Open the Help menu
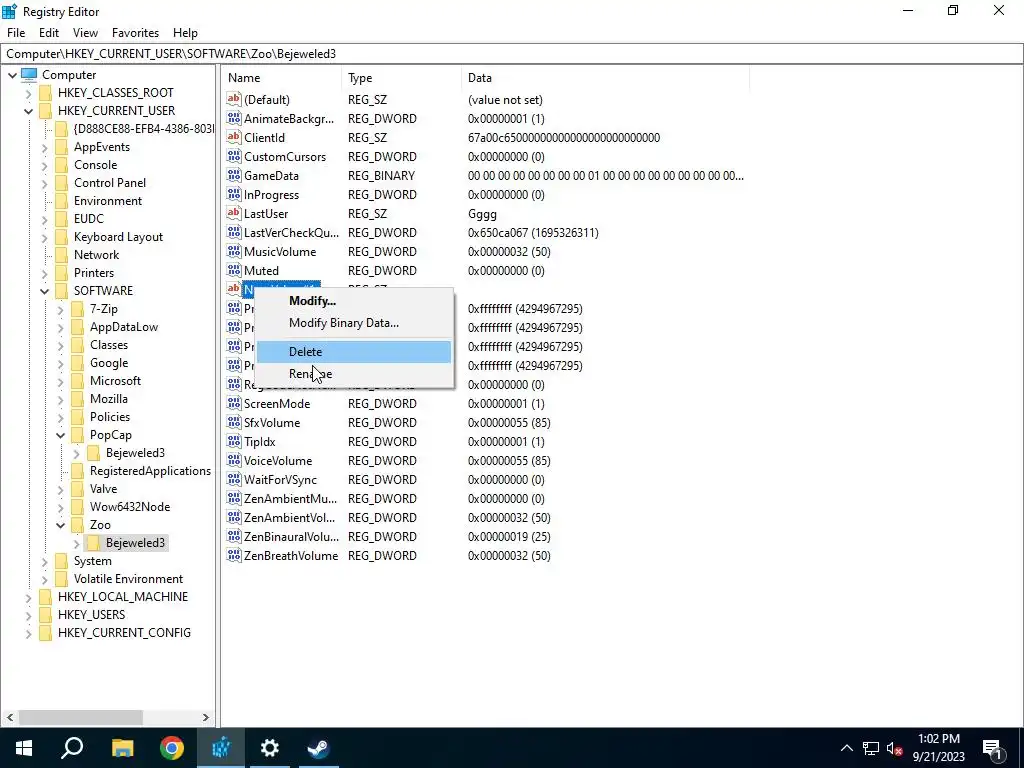 coord(185,33)
